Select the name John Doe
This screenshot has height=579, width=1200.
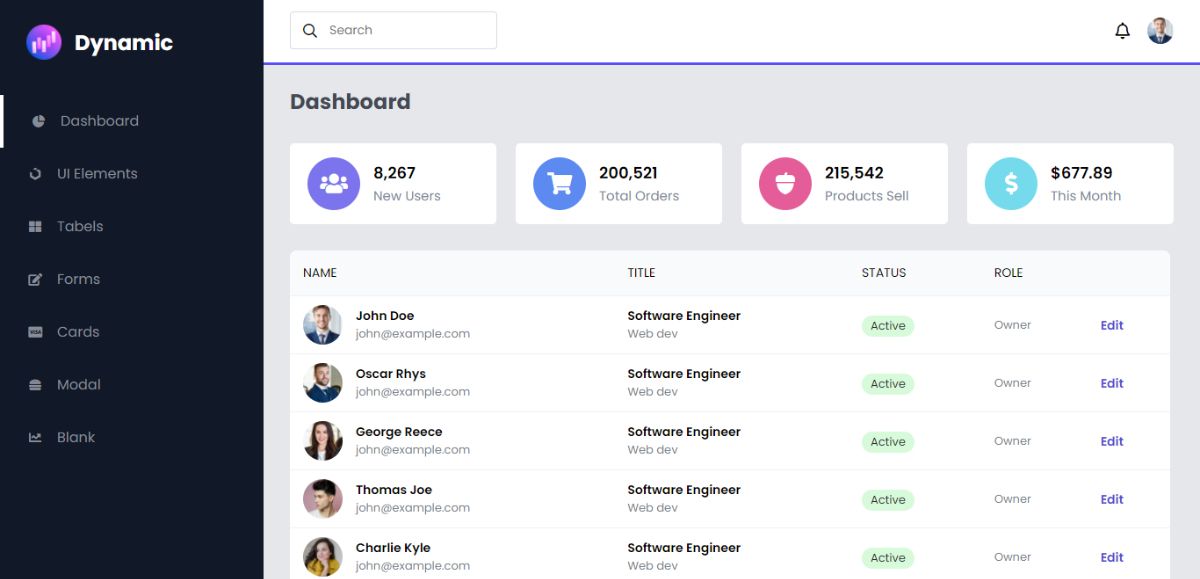pos(385,316)
